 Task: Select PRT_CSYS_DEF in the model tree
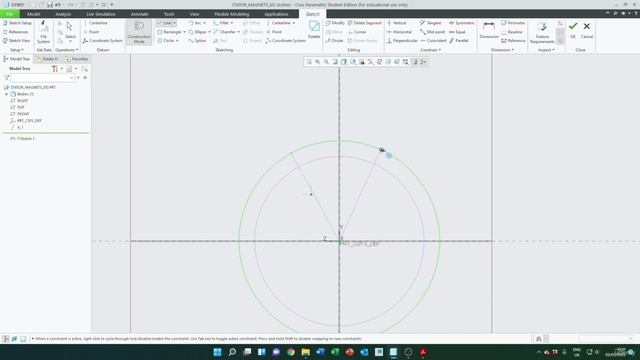[29, 121]
